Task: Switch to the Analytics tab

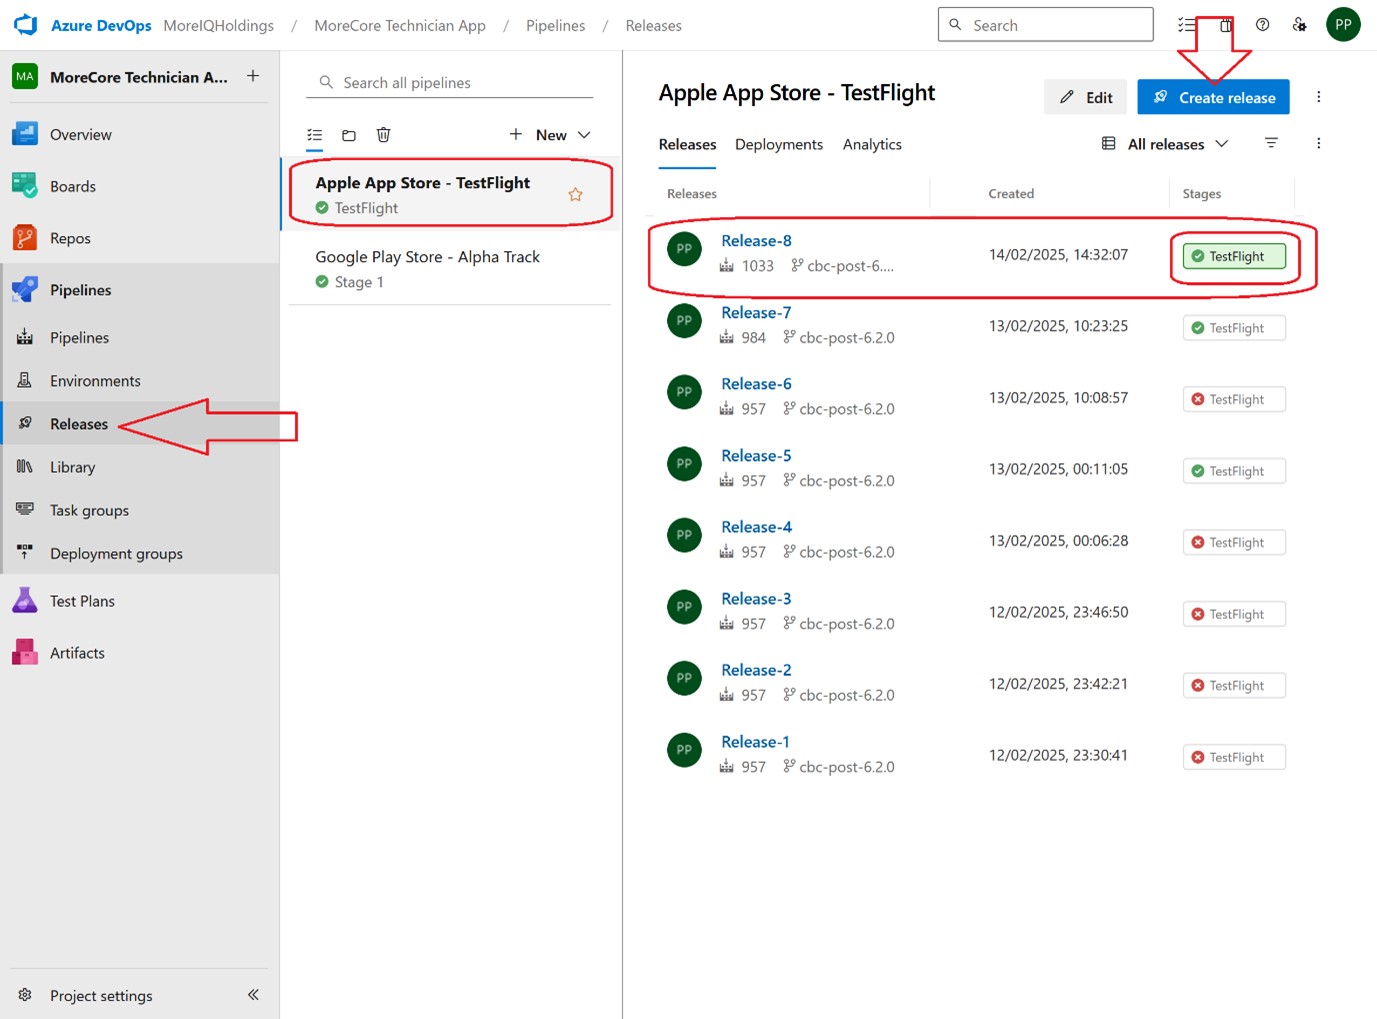Action: 871,144
